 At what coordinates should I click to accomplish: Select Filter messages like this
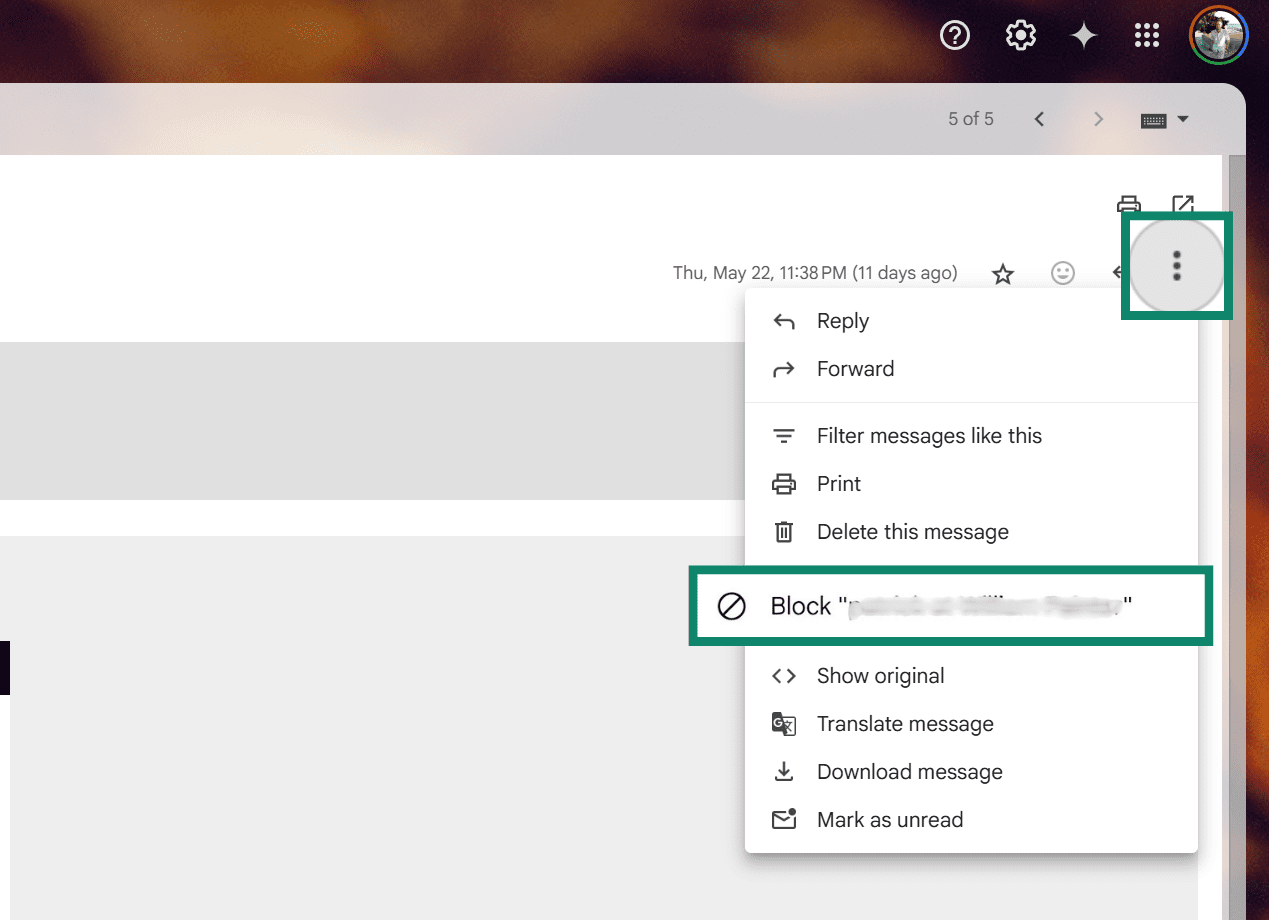pyautogui.click(x=929, y=435)
